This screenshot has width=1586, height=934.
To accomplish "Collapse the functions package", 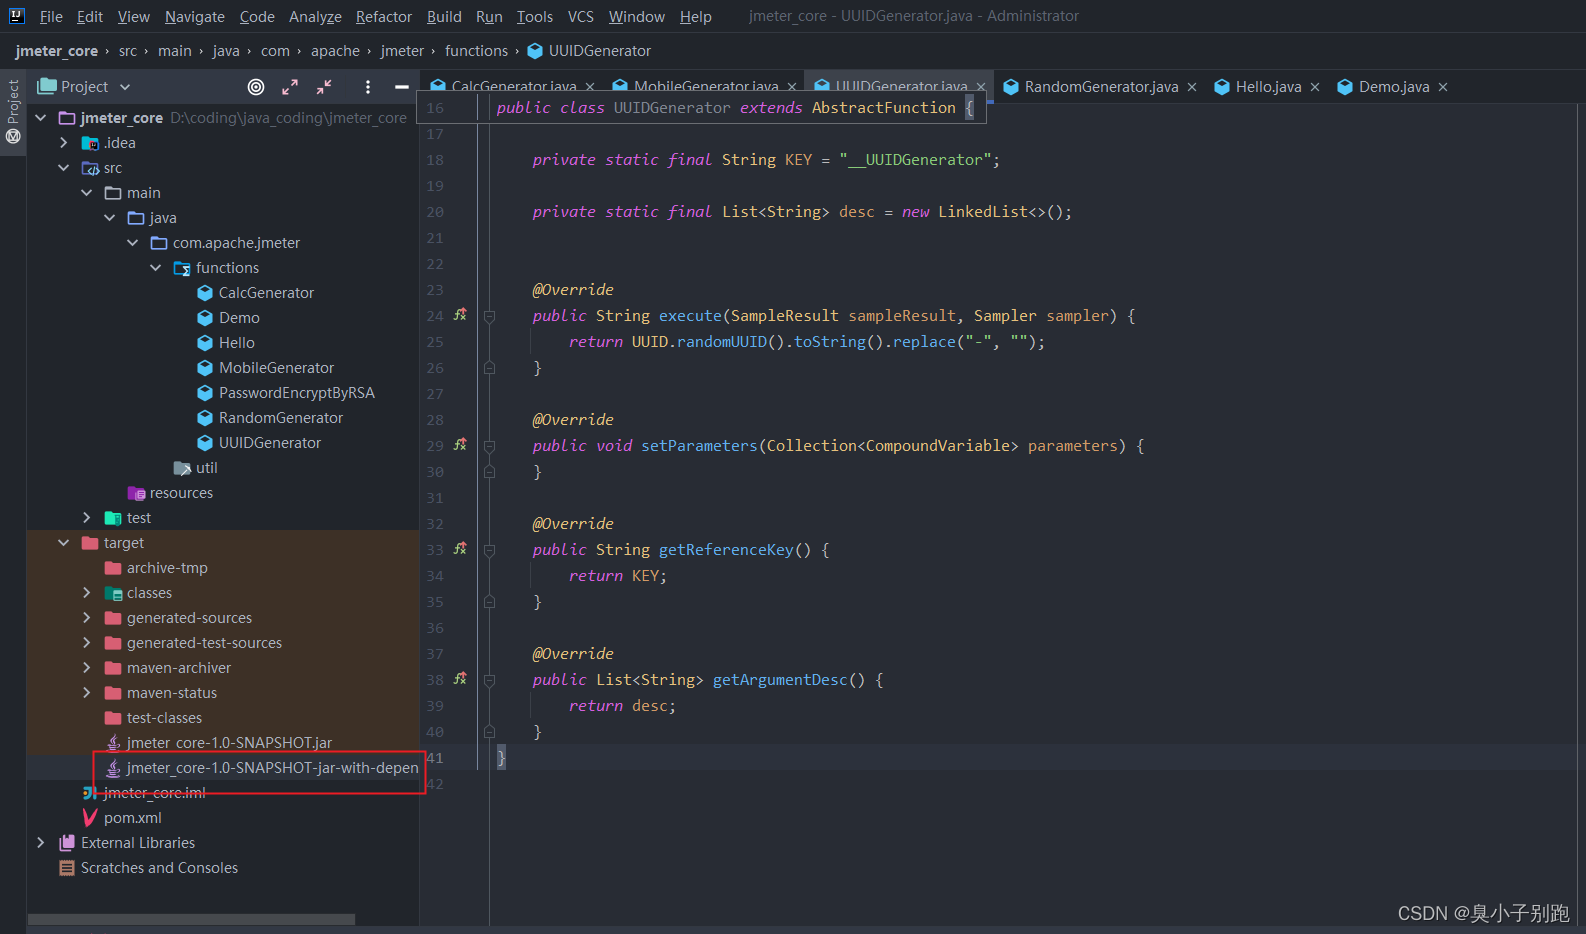I will click(x=156, y=268).
